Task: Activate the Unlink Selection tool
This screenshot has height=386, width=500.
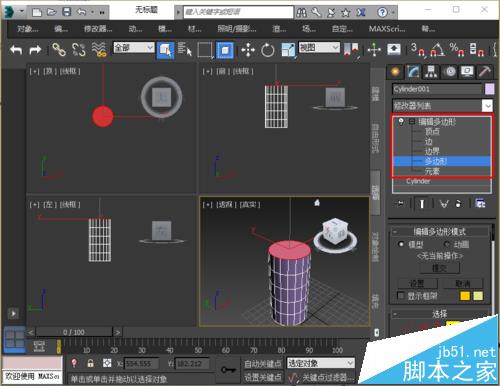Action: coord(79,50)
